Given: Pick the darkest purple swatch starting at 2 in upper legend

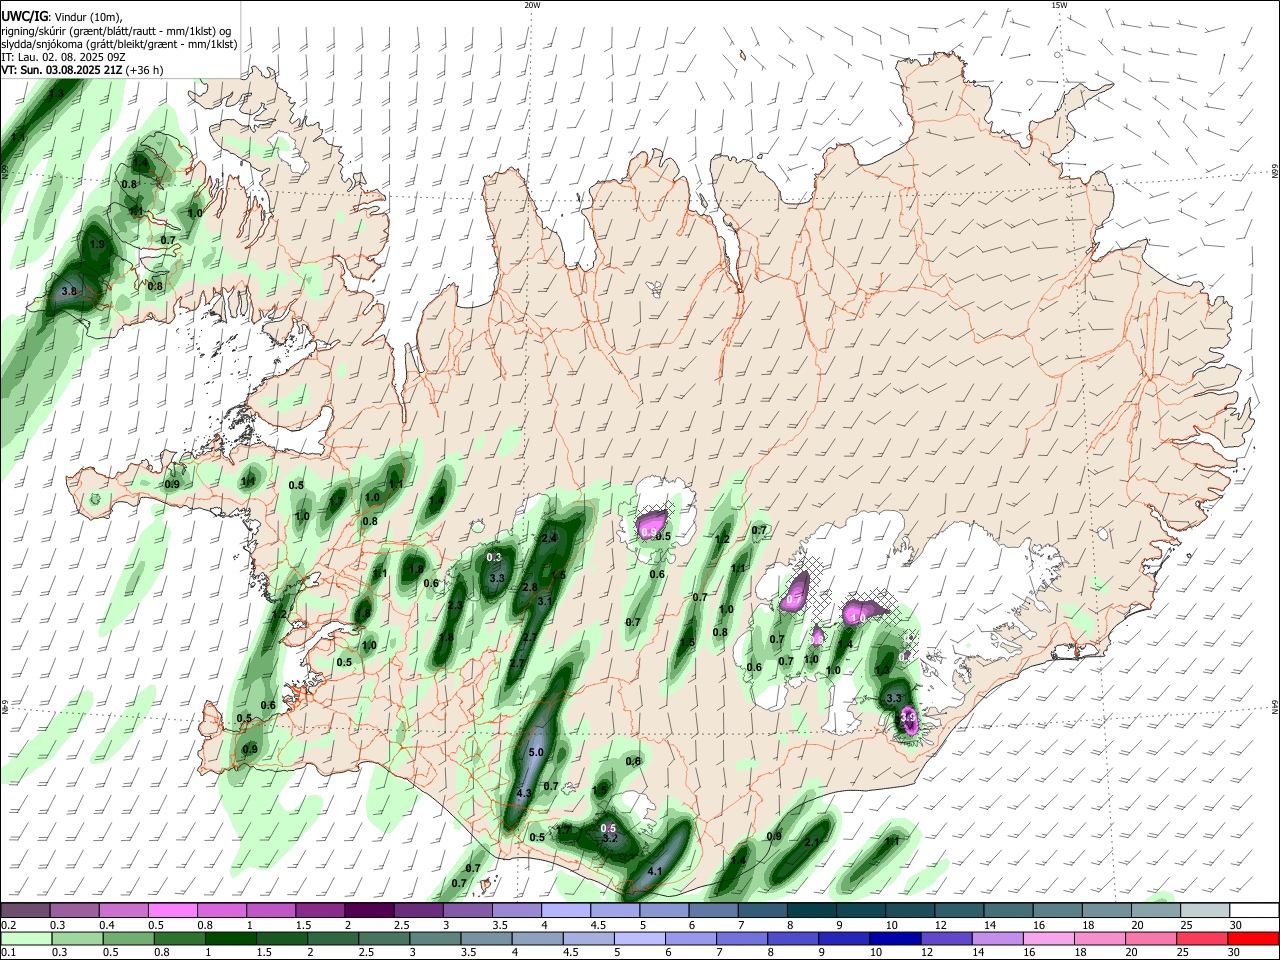Looking at the screenshot, I should coord(368,910).
